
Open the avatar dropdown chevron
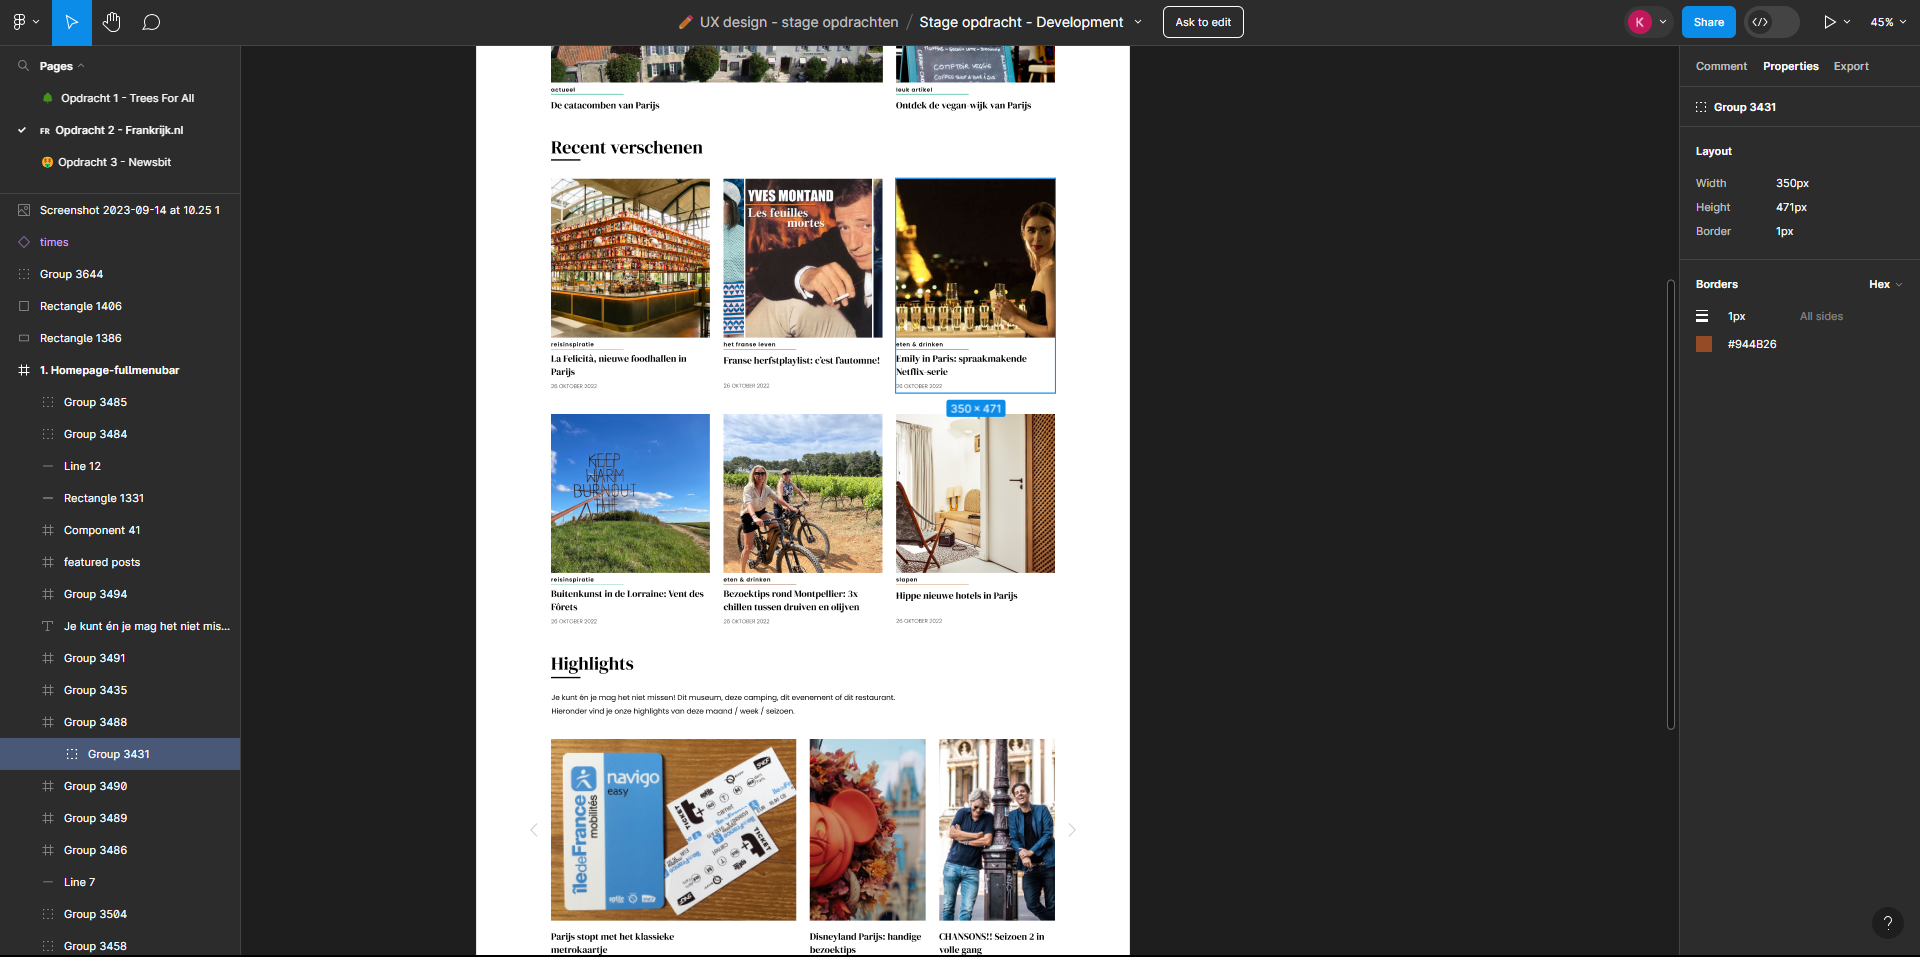pos(1663,22)
